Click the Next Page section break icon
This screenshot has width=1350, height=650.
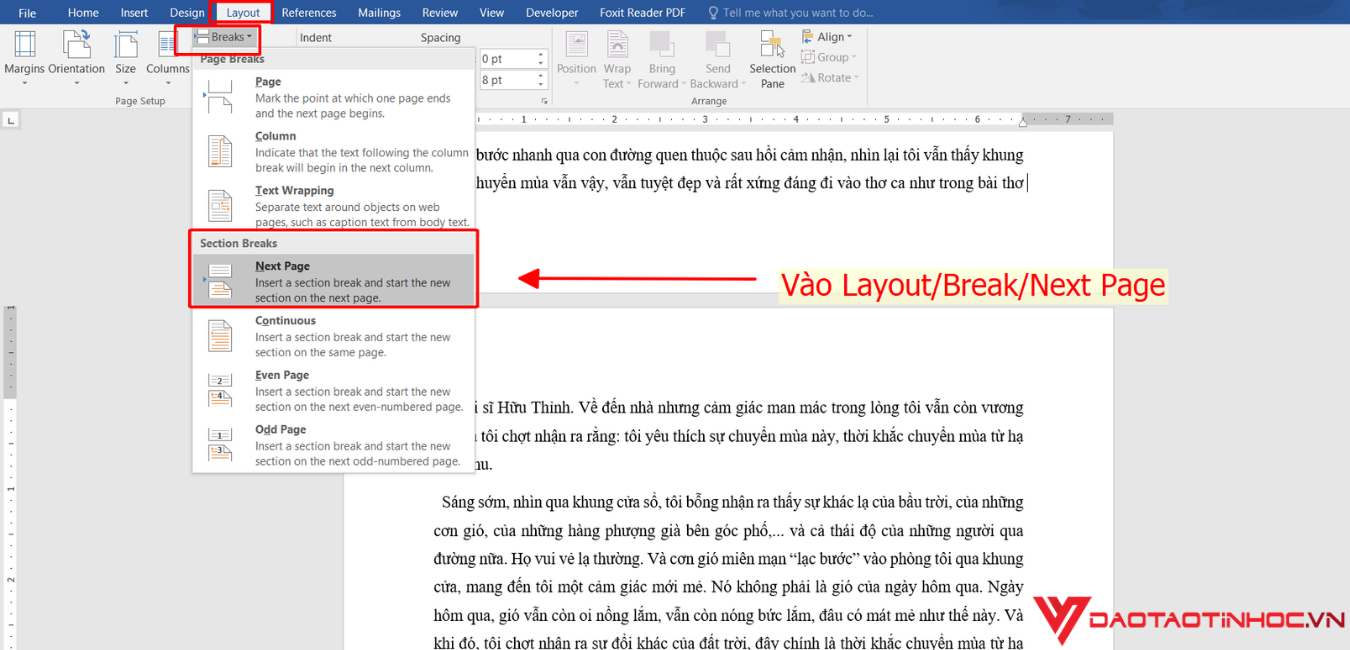(x=219, y=281)
